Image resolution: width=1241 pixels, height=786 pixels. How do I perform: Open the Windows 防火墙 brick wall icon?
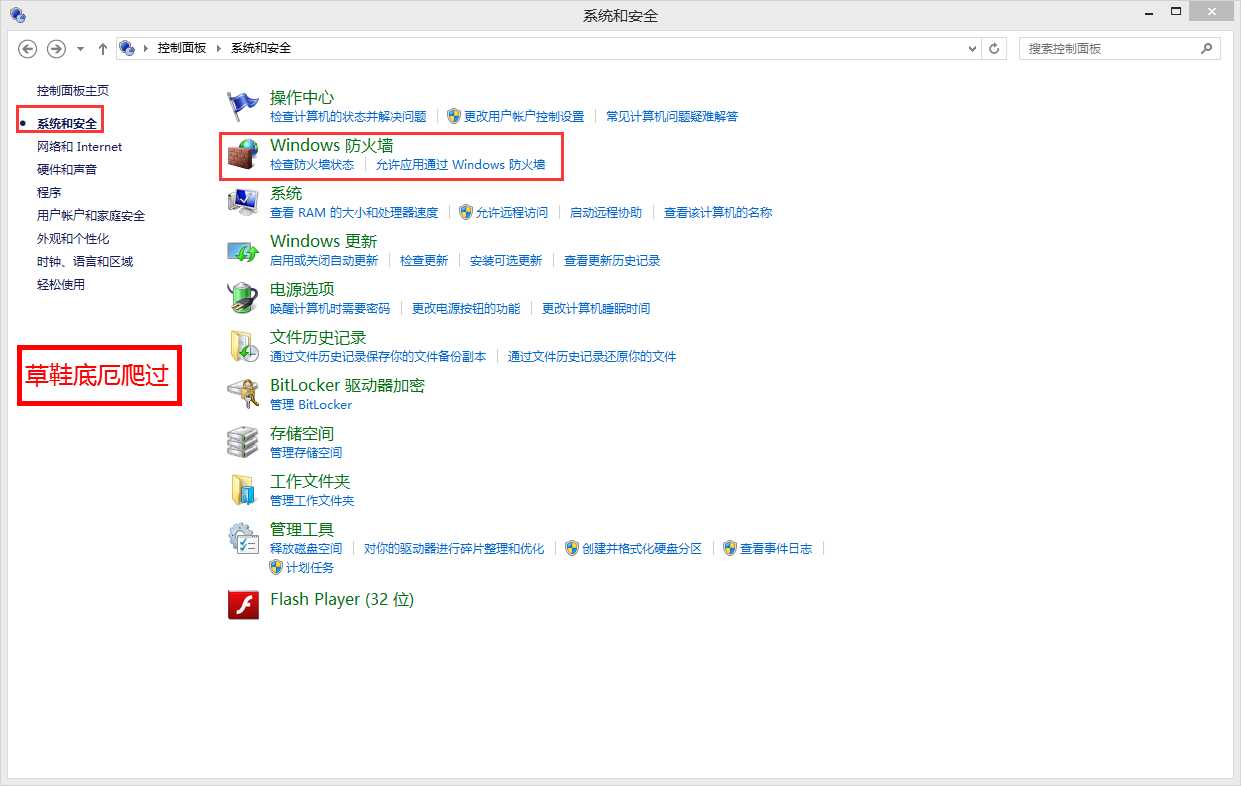pyautogui.click(x=243, y=153)
